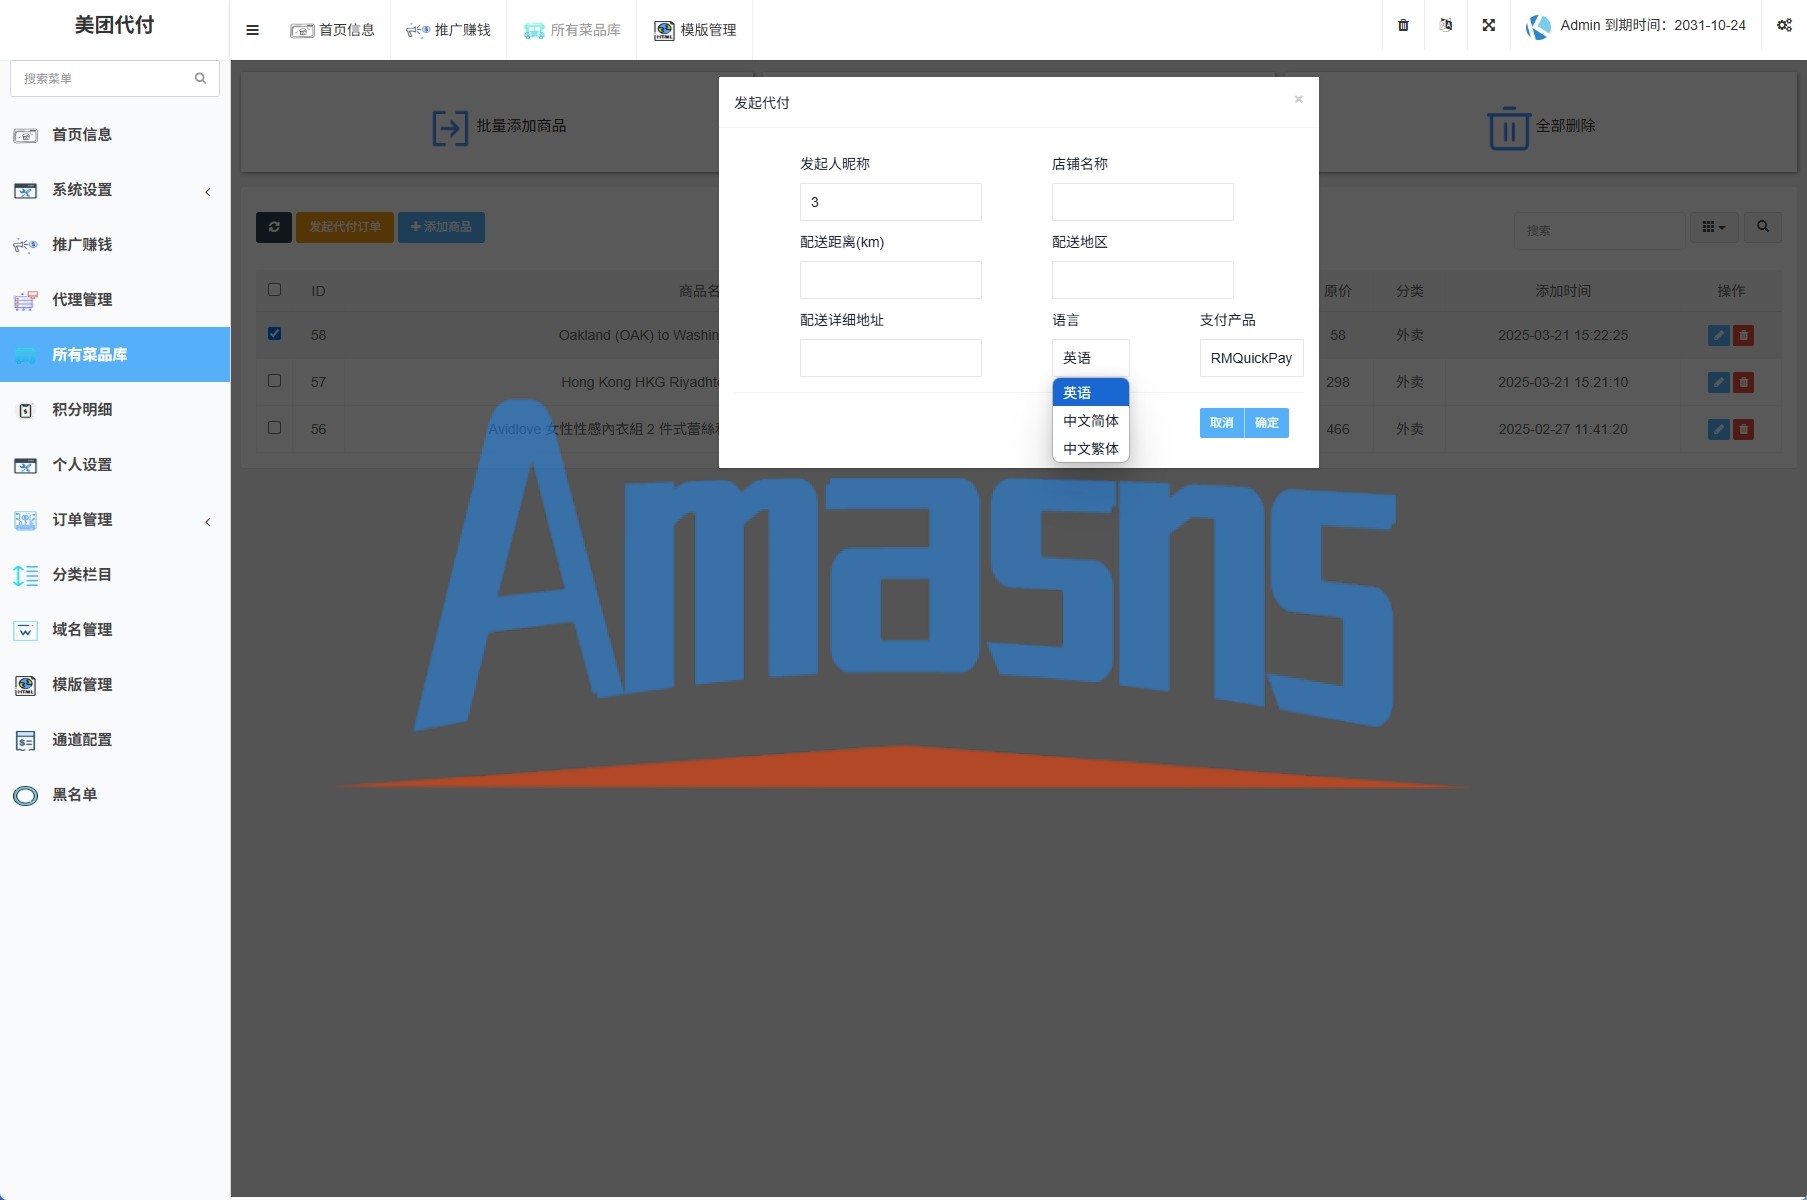Viewport: 1807px width, 1200px height.
Task: Click the delete trash icon for row 56
Action: (1744, 429)
